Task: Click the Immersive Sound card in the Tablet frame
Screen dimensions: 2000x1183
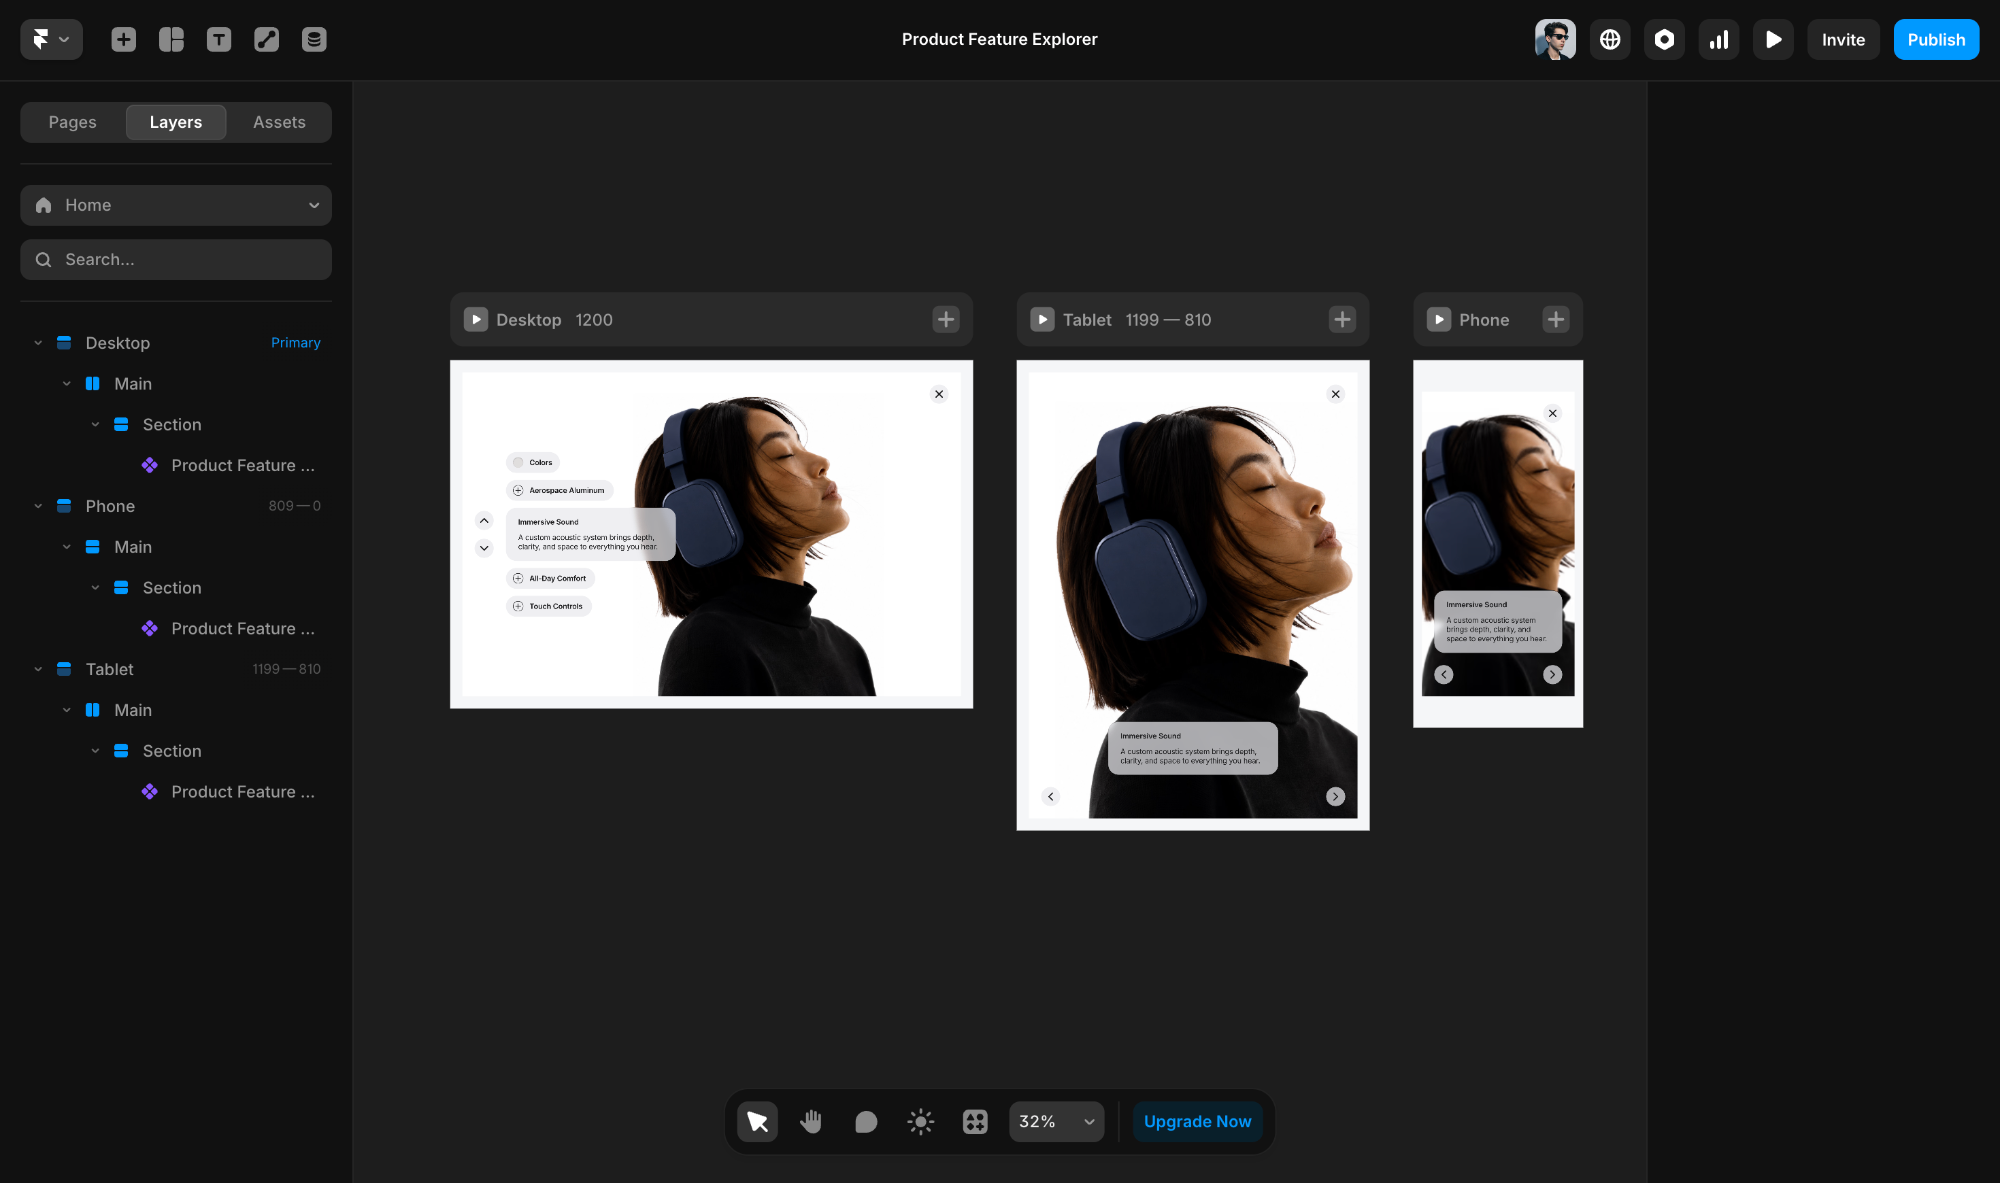Action: coord(1192,748)
